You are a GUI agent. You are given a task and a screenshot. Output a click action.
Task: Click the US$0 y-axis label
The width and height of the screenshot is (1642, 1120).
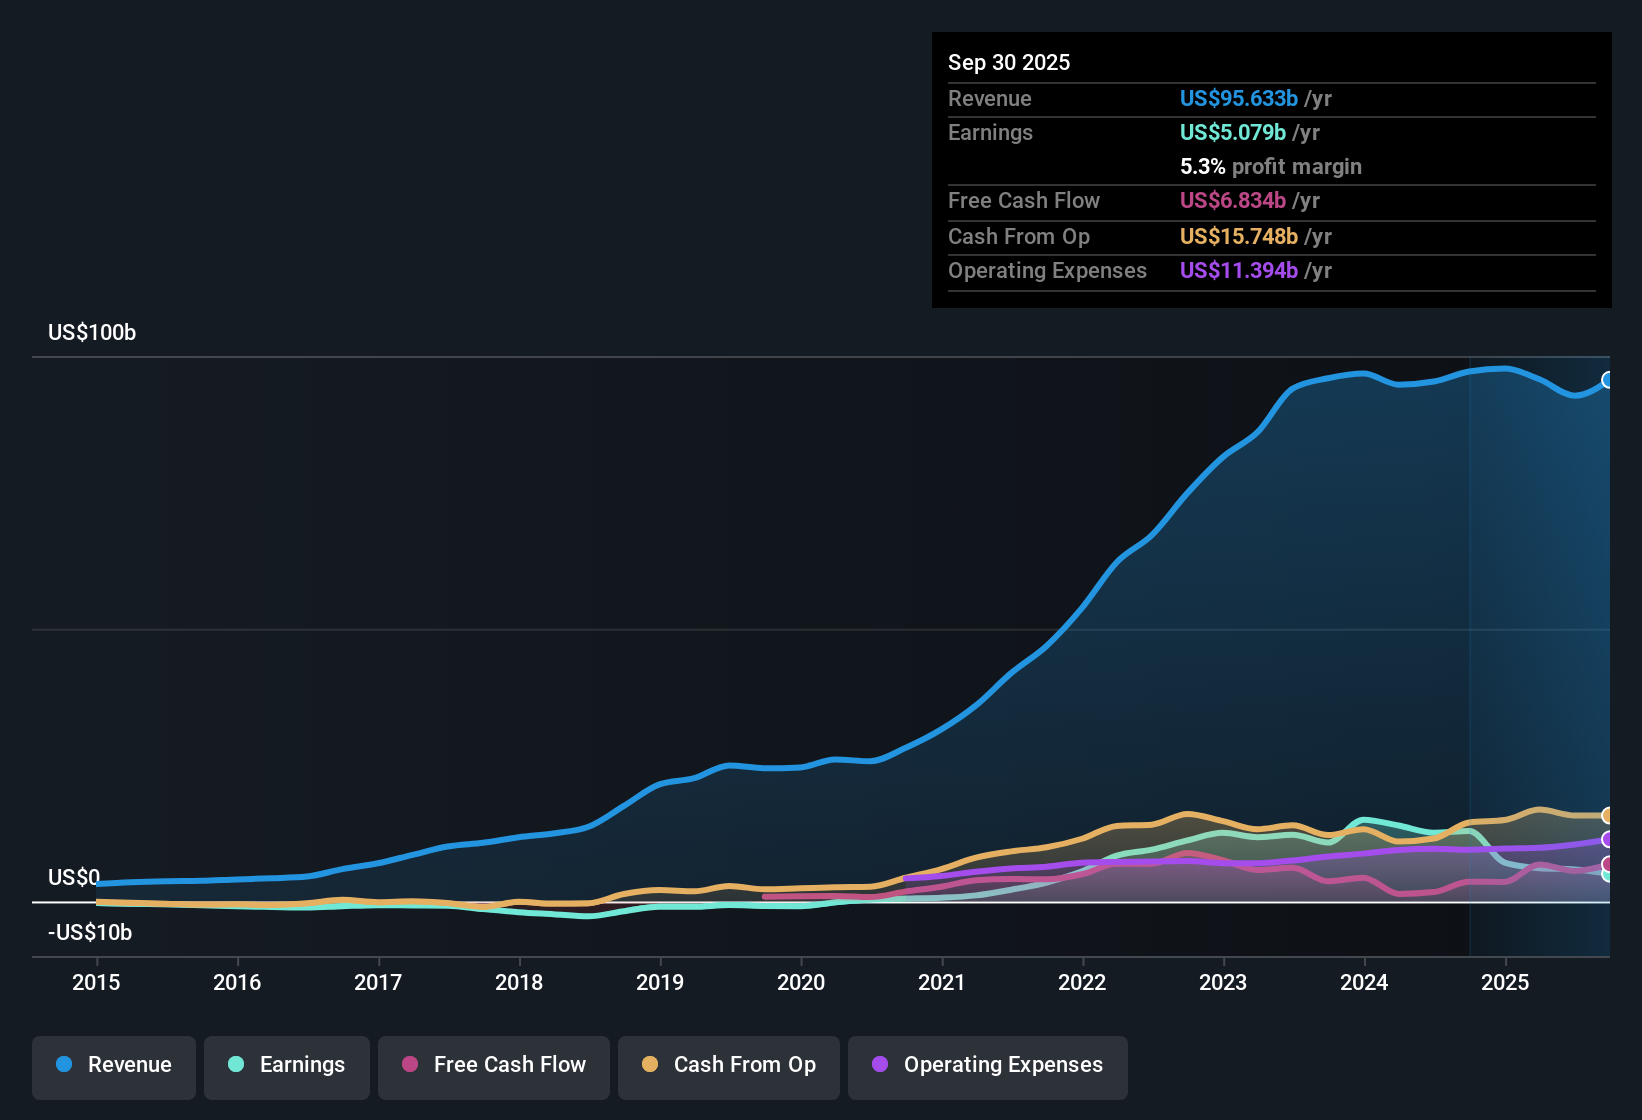(74, 878)
